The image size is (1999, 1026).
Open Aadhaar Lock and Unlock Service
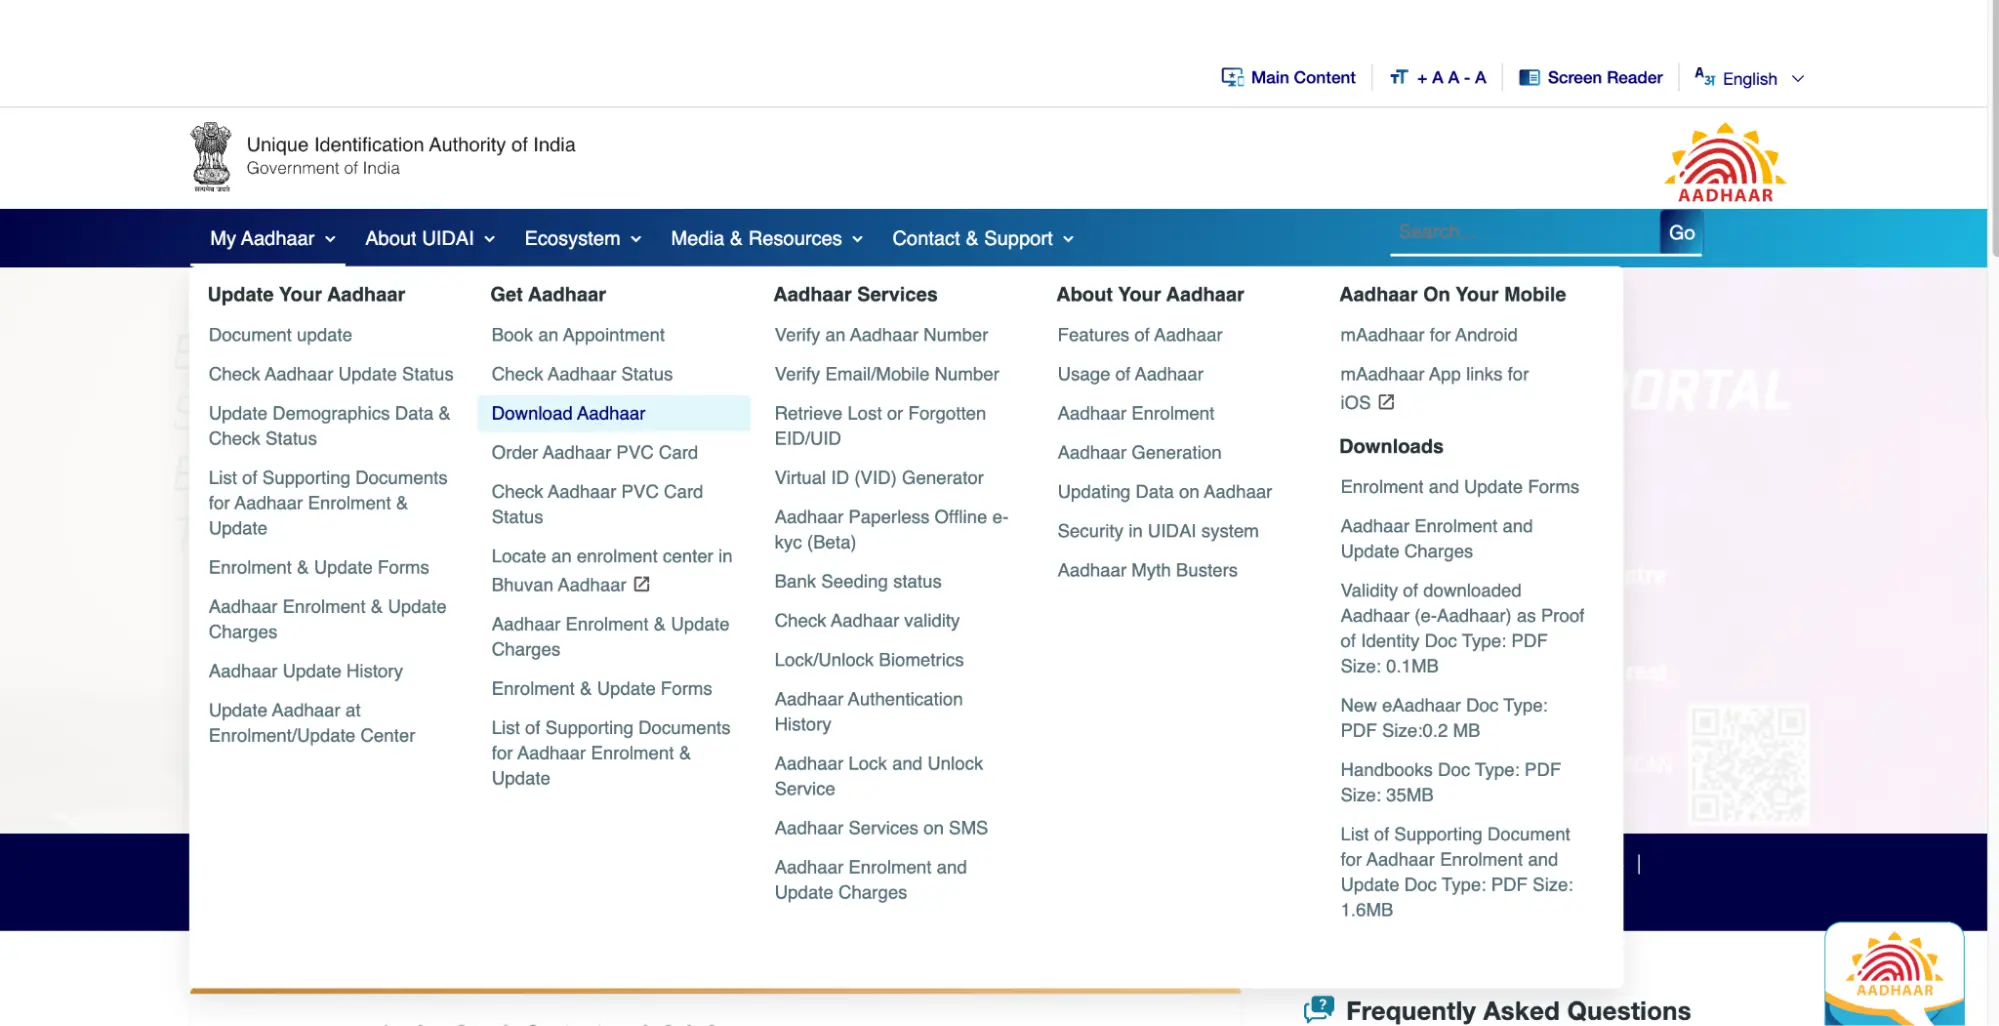pyautogui.click(x=878, y=776)
